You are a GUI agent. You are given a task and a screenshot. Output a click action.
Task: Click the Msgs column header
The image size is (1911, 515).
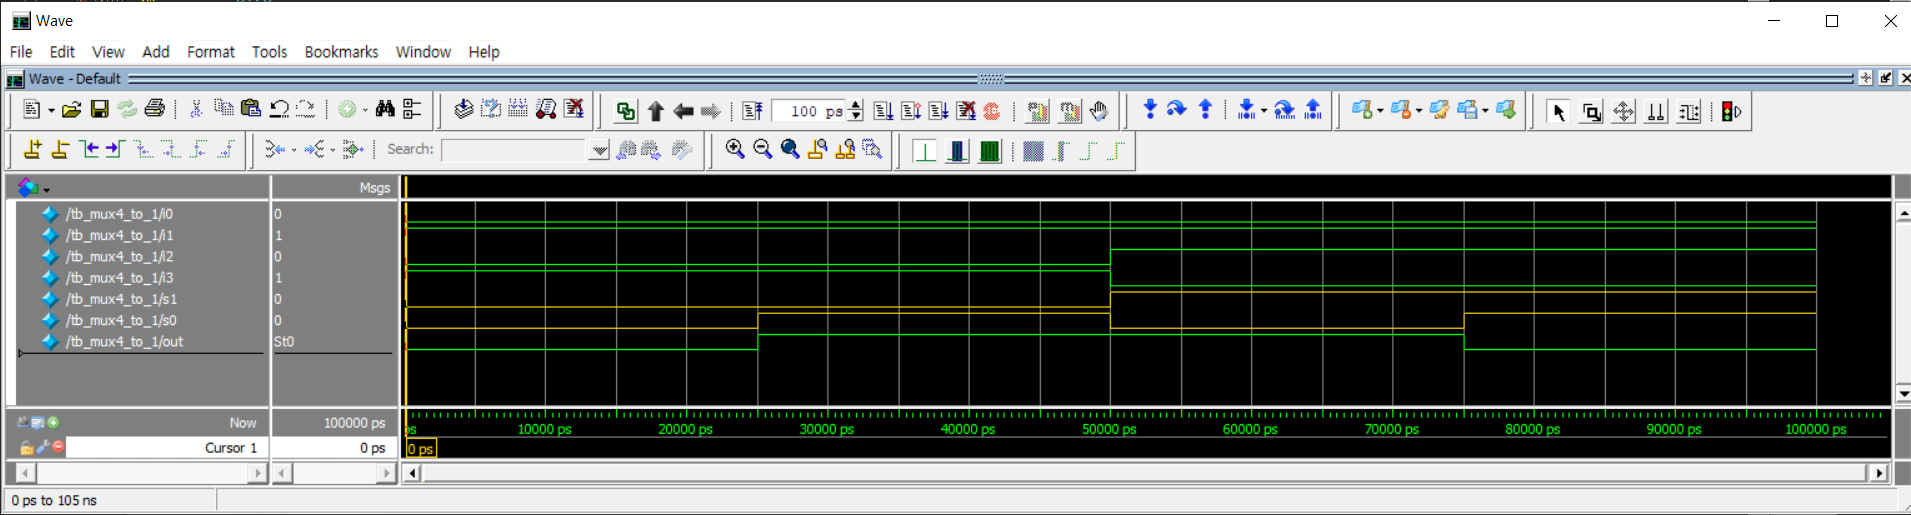pyautogui.click(x=374, y=188)
